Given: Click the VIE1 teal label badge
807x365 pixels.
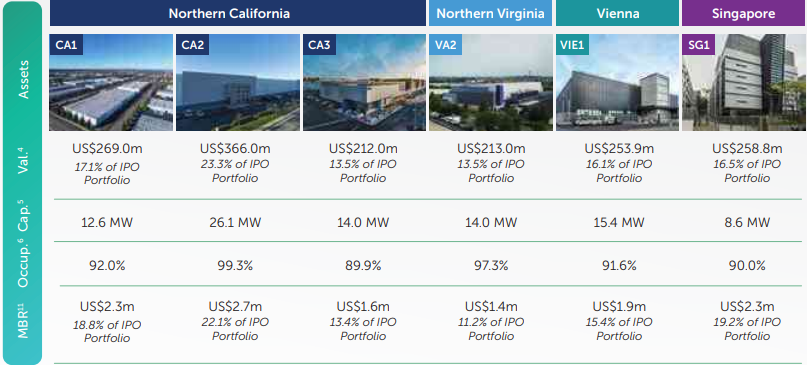Looking at the screenshot, I should point(574,45).
